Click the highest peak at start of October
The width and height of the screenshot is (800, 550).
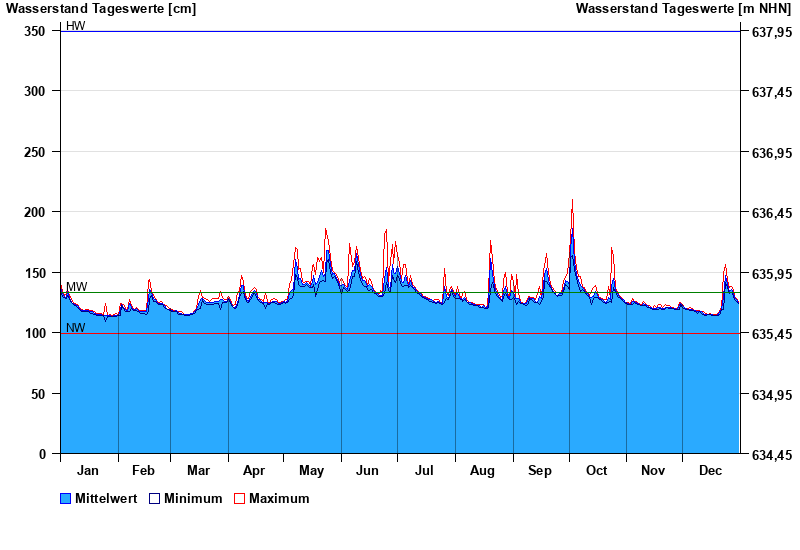click(572, 201)
